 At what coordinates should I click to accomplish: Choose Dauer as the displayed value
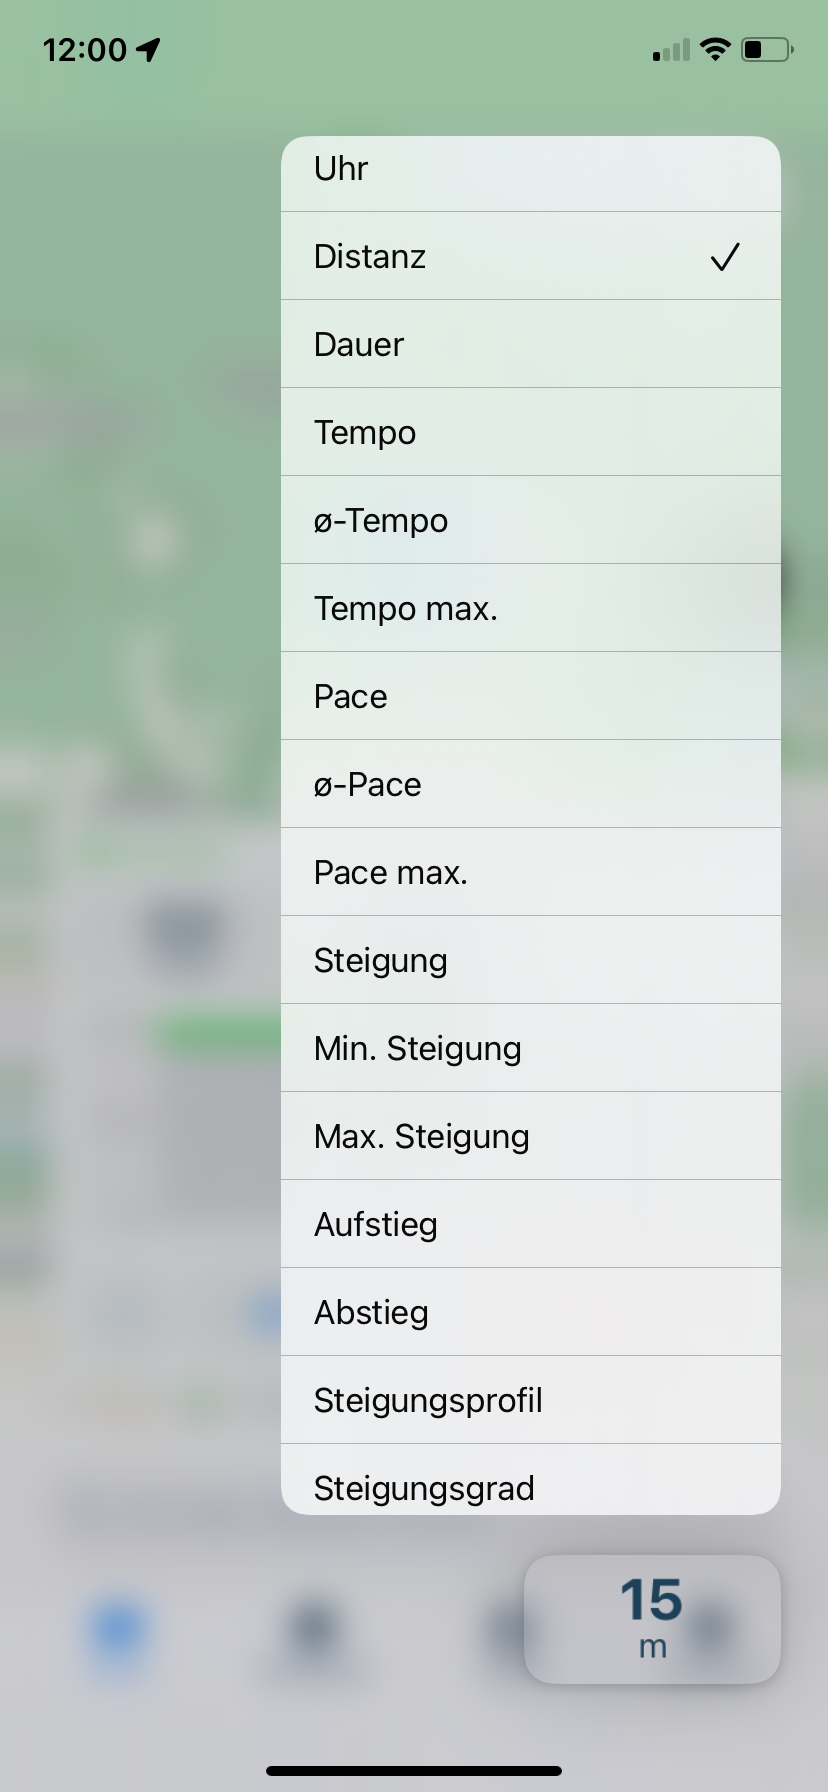coord(531,344)
